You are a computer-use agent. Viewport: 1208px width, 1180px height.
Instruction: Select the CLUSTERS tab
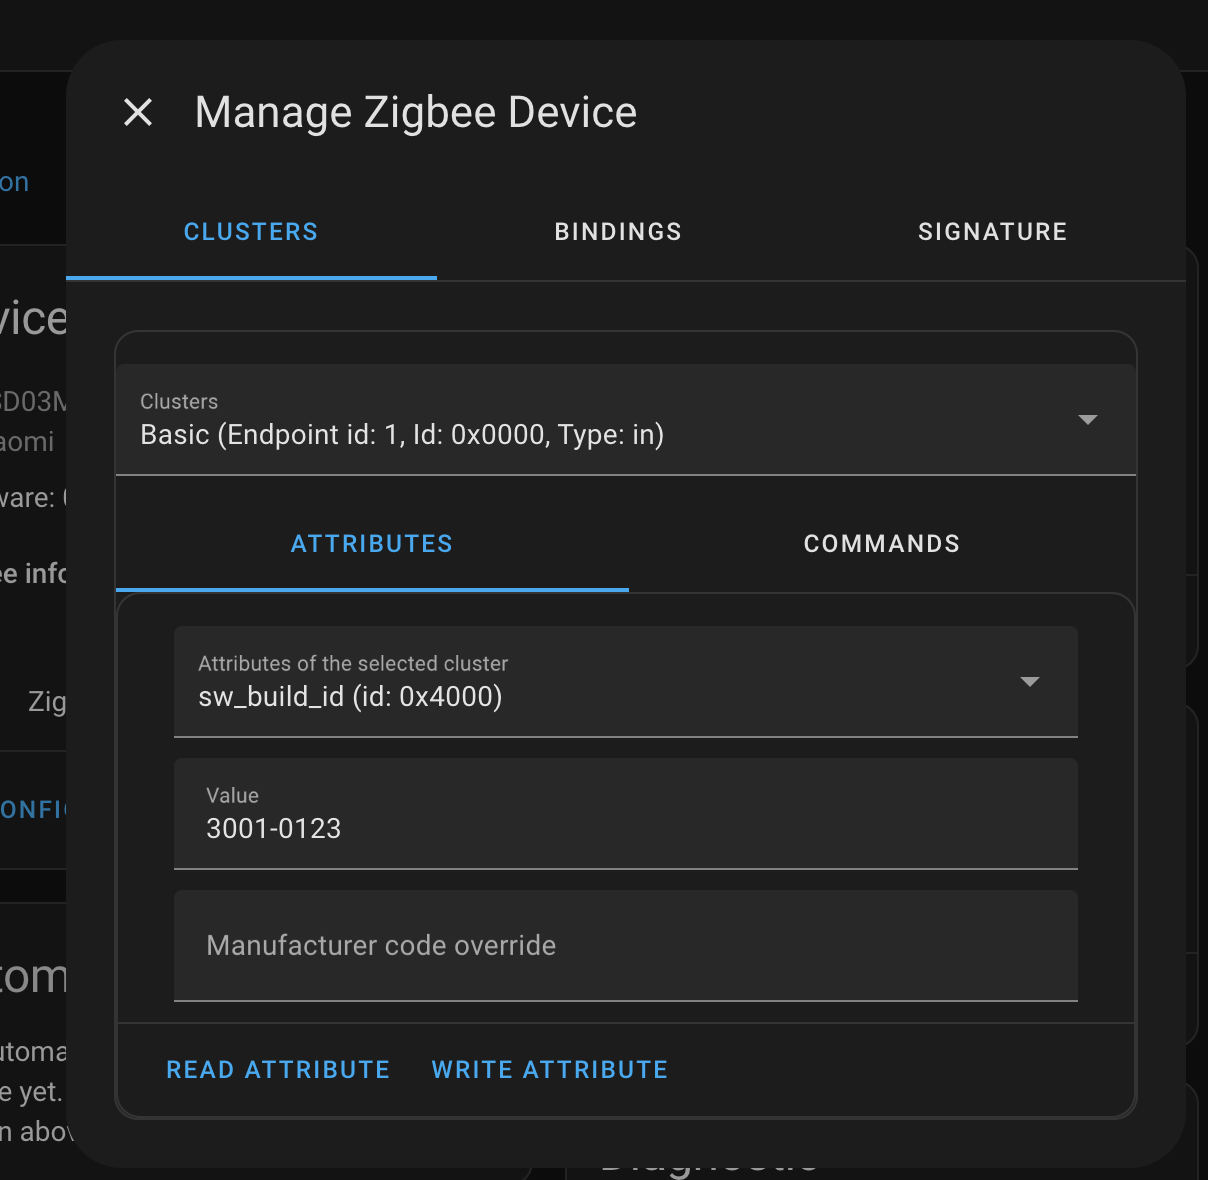(250, 231)
